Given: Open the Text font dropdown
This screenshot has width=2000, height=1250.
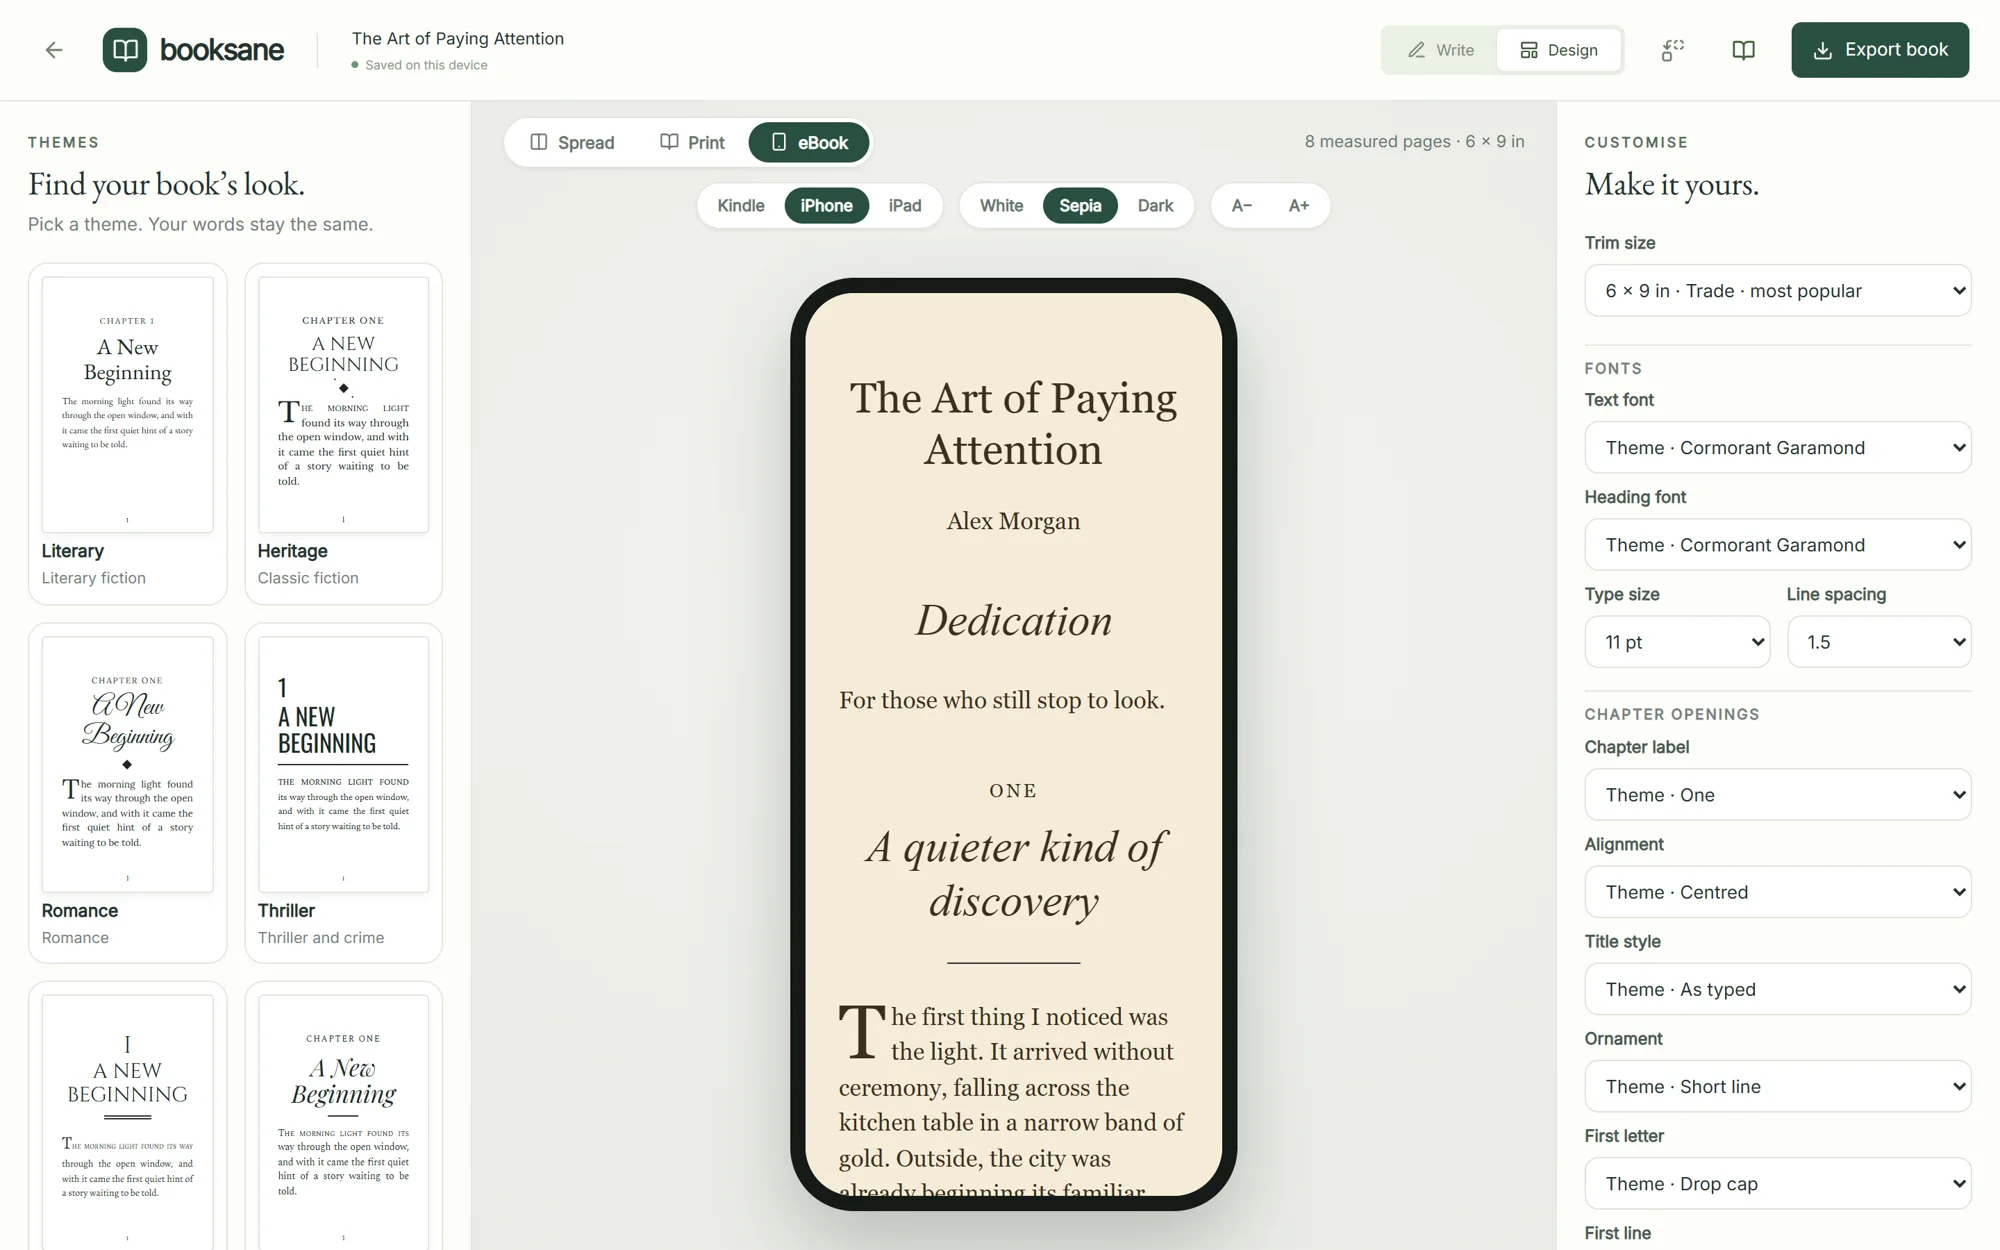Looking at the screenshot, I should (x=1778, y=447).
